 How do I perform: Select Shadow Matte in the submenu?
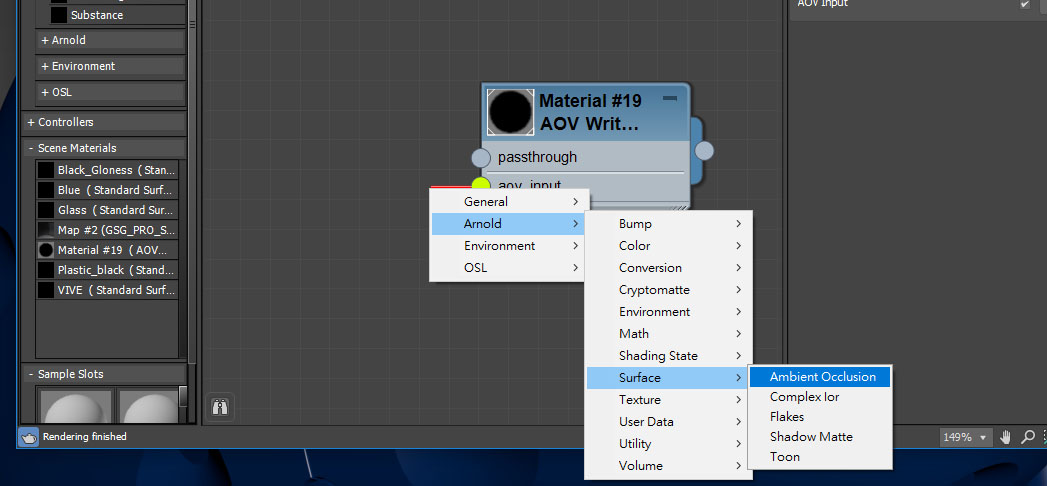(810, 437)
